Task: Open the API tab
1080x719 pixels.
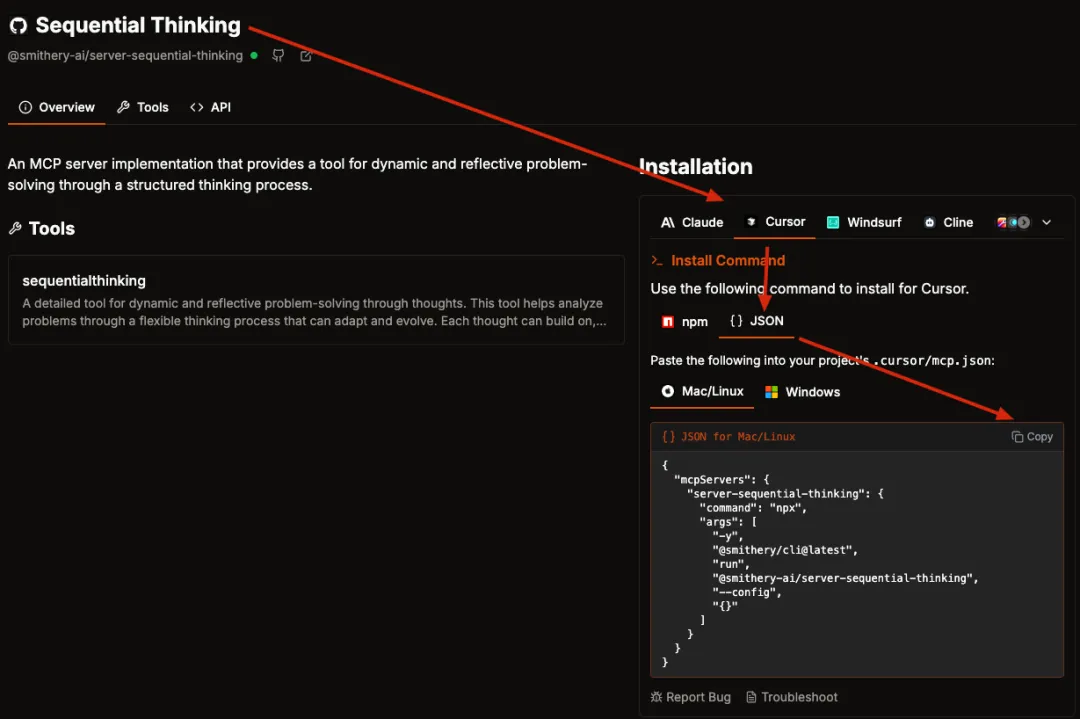Action: tap(211, 107)
